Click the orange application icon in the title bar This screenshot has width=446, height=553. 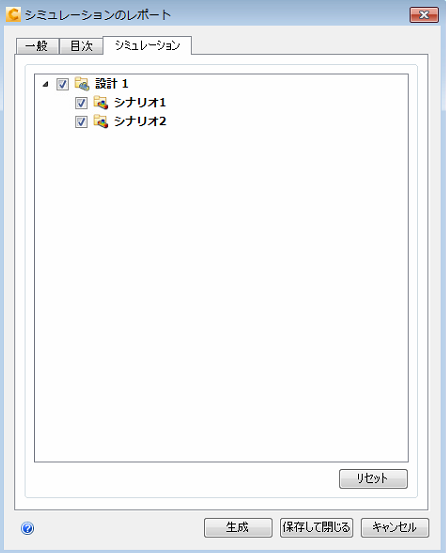coord(13,15)
